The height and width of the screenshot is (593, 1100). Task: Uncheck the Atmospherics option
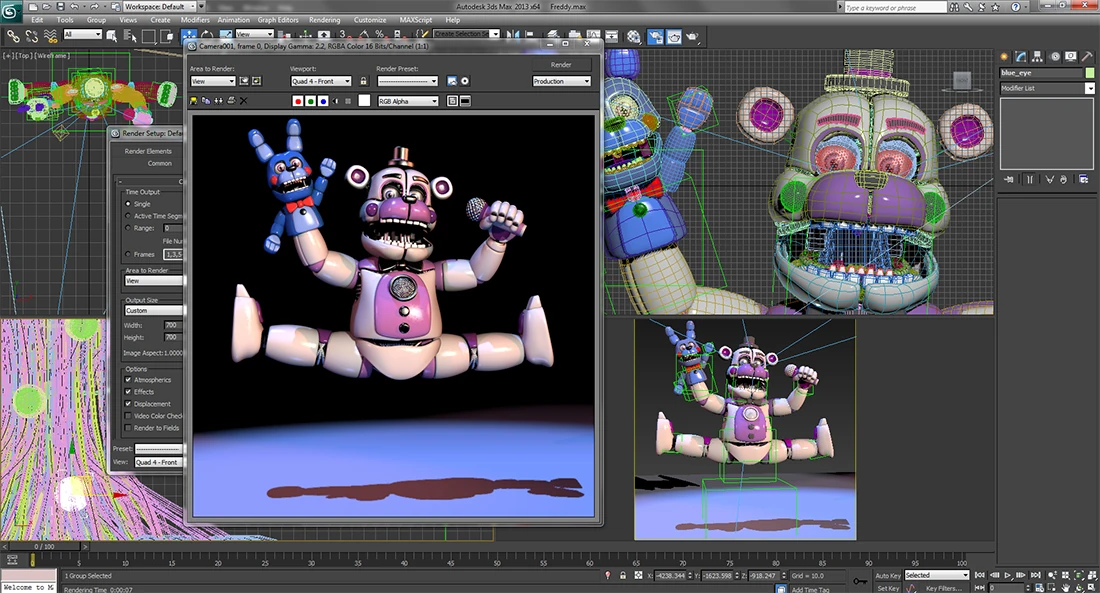[x=128, y=380]
